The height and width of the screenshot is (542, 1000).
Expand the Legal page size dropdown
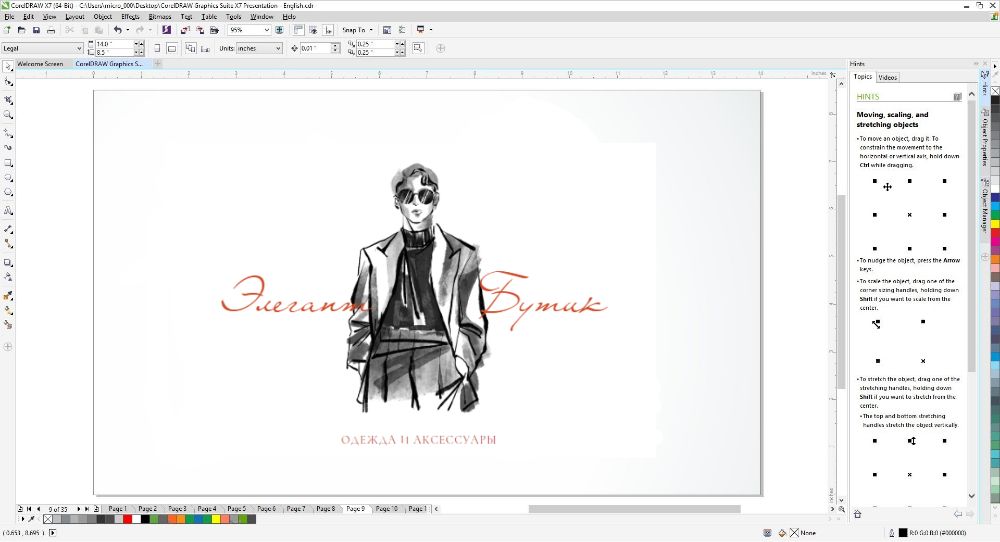tap(78, 48)
